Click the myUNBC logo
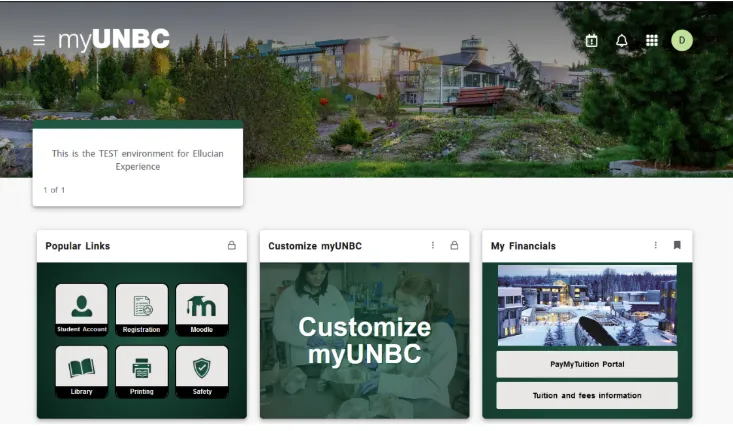Screen dimensions: 733x431 point(114,39)
